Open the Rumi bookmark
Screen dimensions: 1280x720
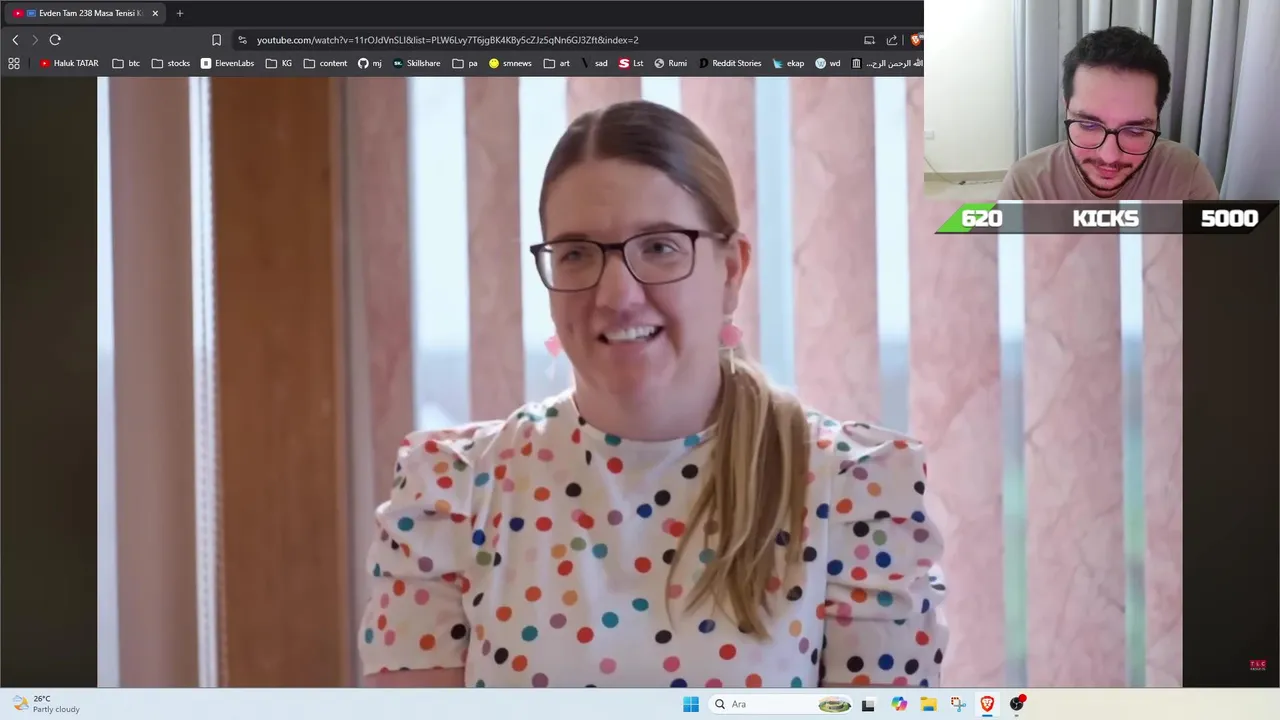point(670,63)
